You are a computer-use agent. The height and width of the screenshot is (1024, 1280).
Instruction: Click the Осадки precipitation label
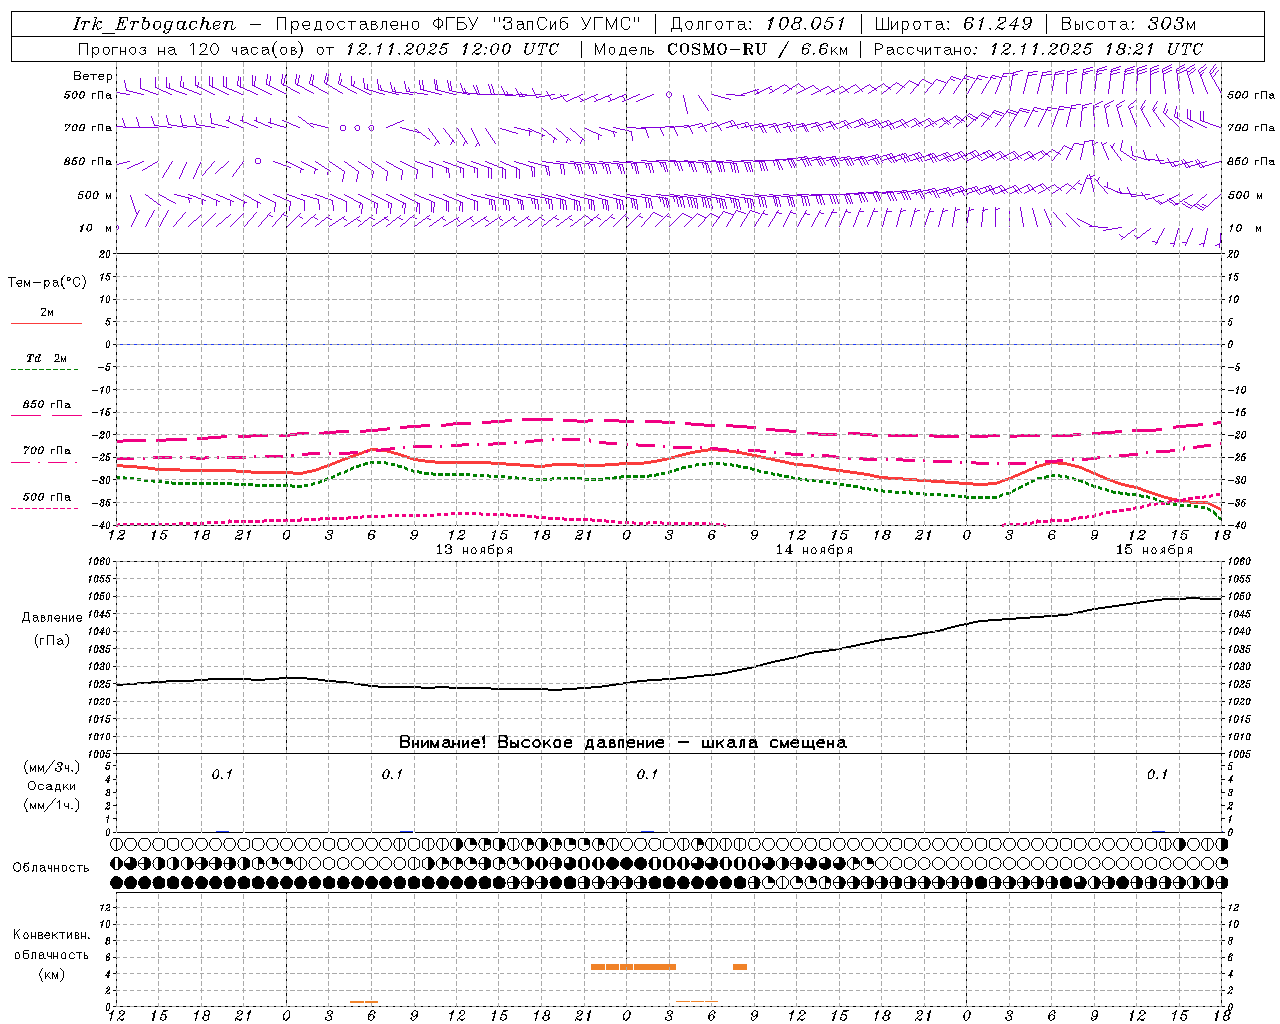coord(52,786)
